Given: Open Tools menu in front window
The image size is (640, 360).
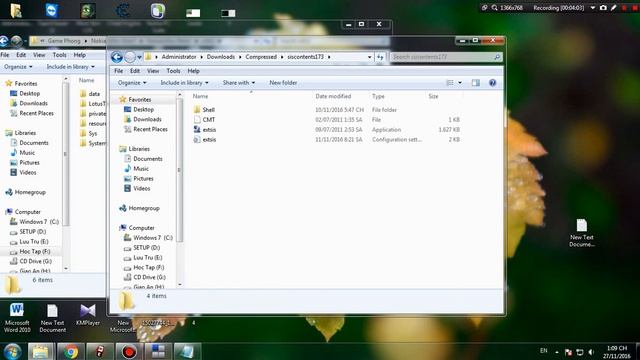Looking at the screenshot, I should coord(173,71).
